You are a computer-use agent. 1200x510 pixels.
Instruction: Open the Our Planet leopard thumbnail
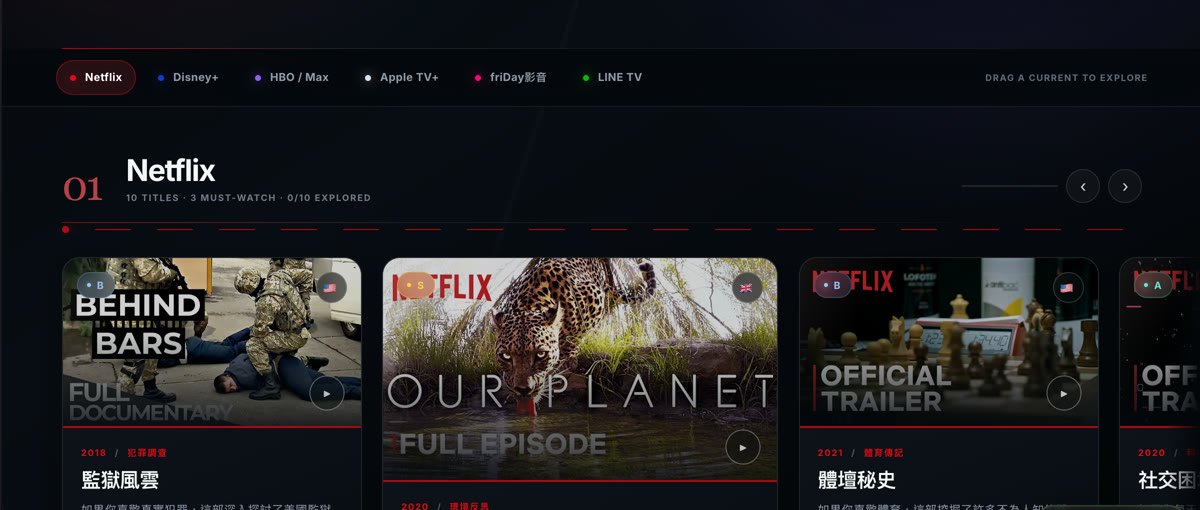580,369
